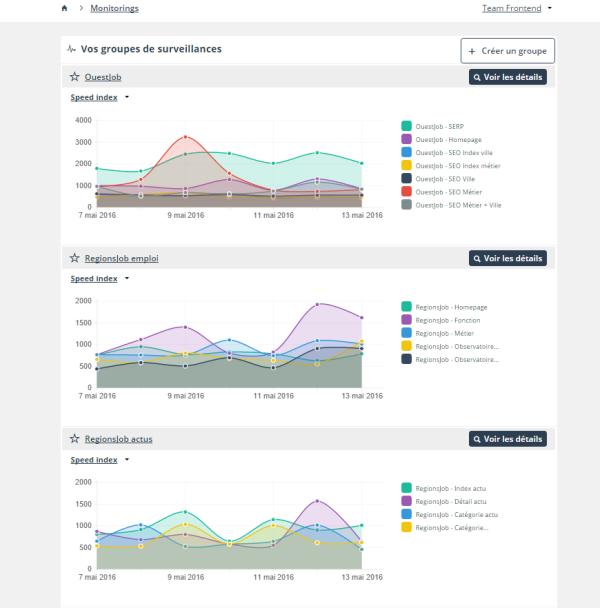Open the OuestJob group link
This screenshot has height=608, width=600.
click(x=103, y=77)
